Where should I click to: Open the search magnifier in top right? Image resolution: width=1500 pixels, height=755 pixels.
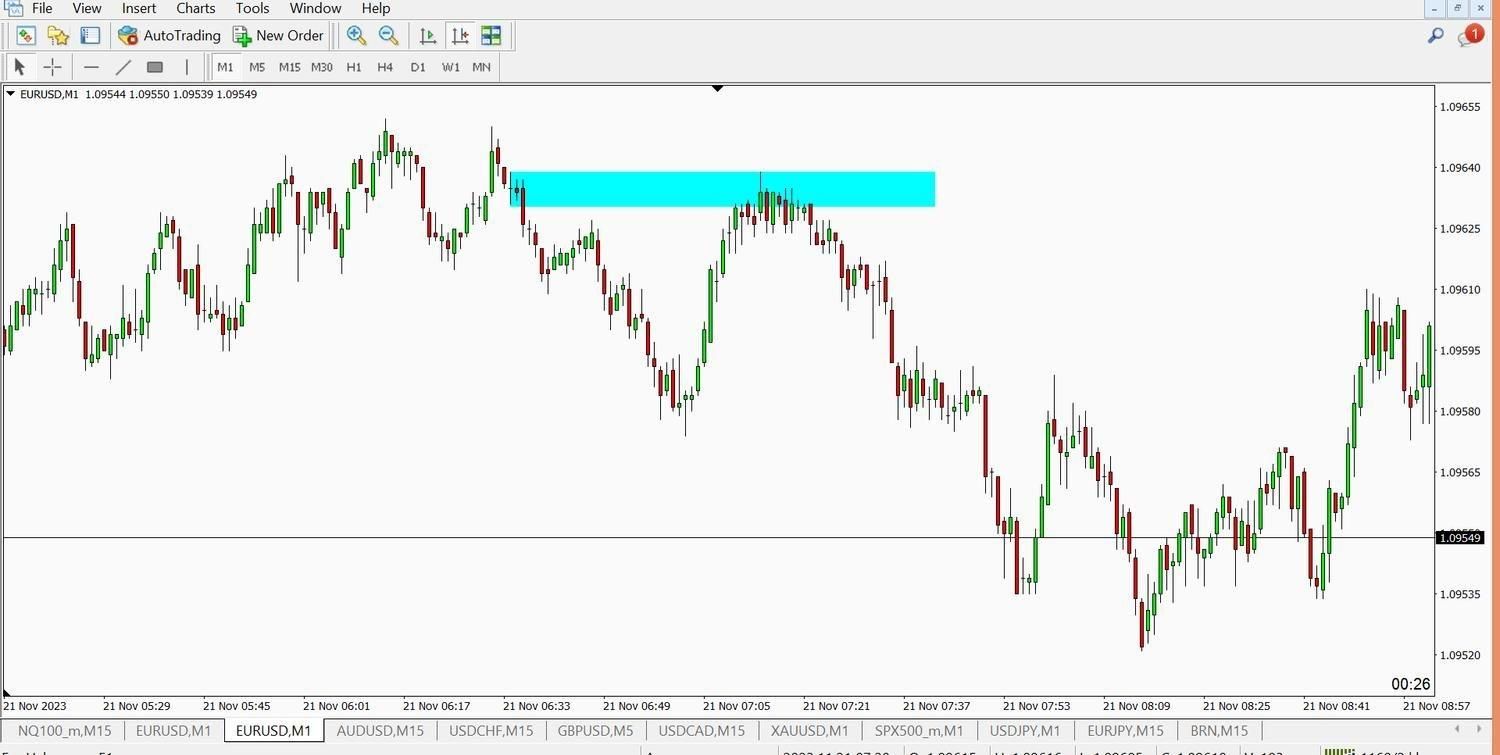click(x=1435, y=36)
